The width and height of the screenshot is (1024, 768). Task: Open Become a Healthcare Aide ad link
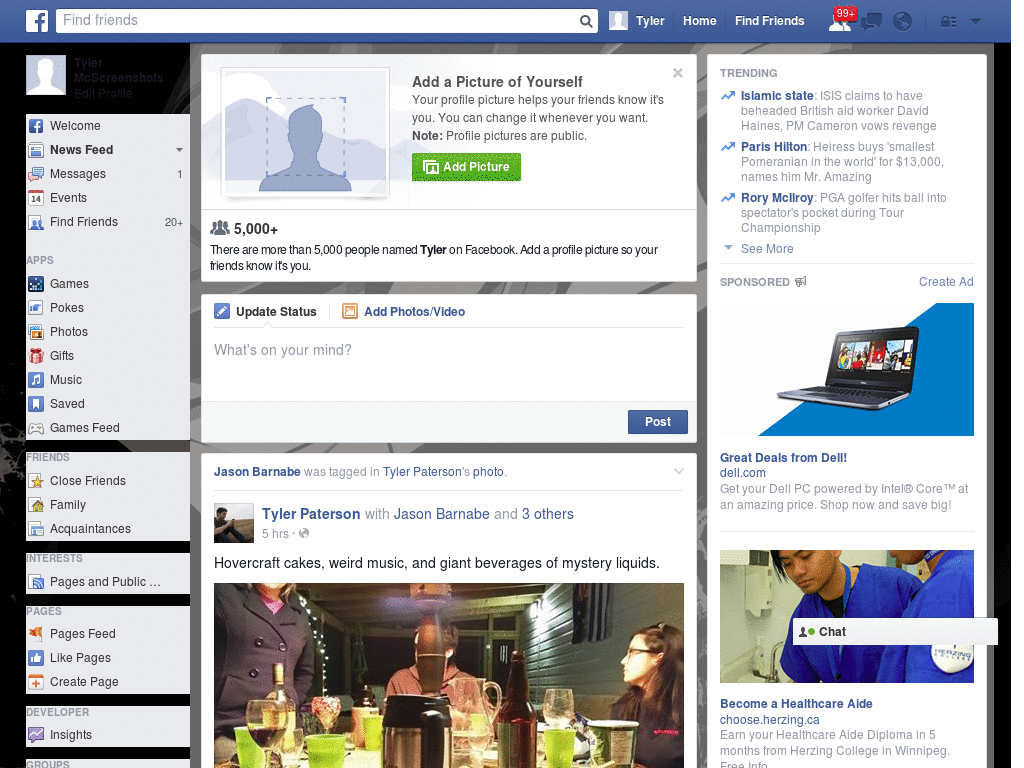(x=796, y=704)
